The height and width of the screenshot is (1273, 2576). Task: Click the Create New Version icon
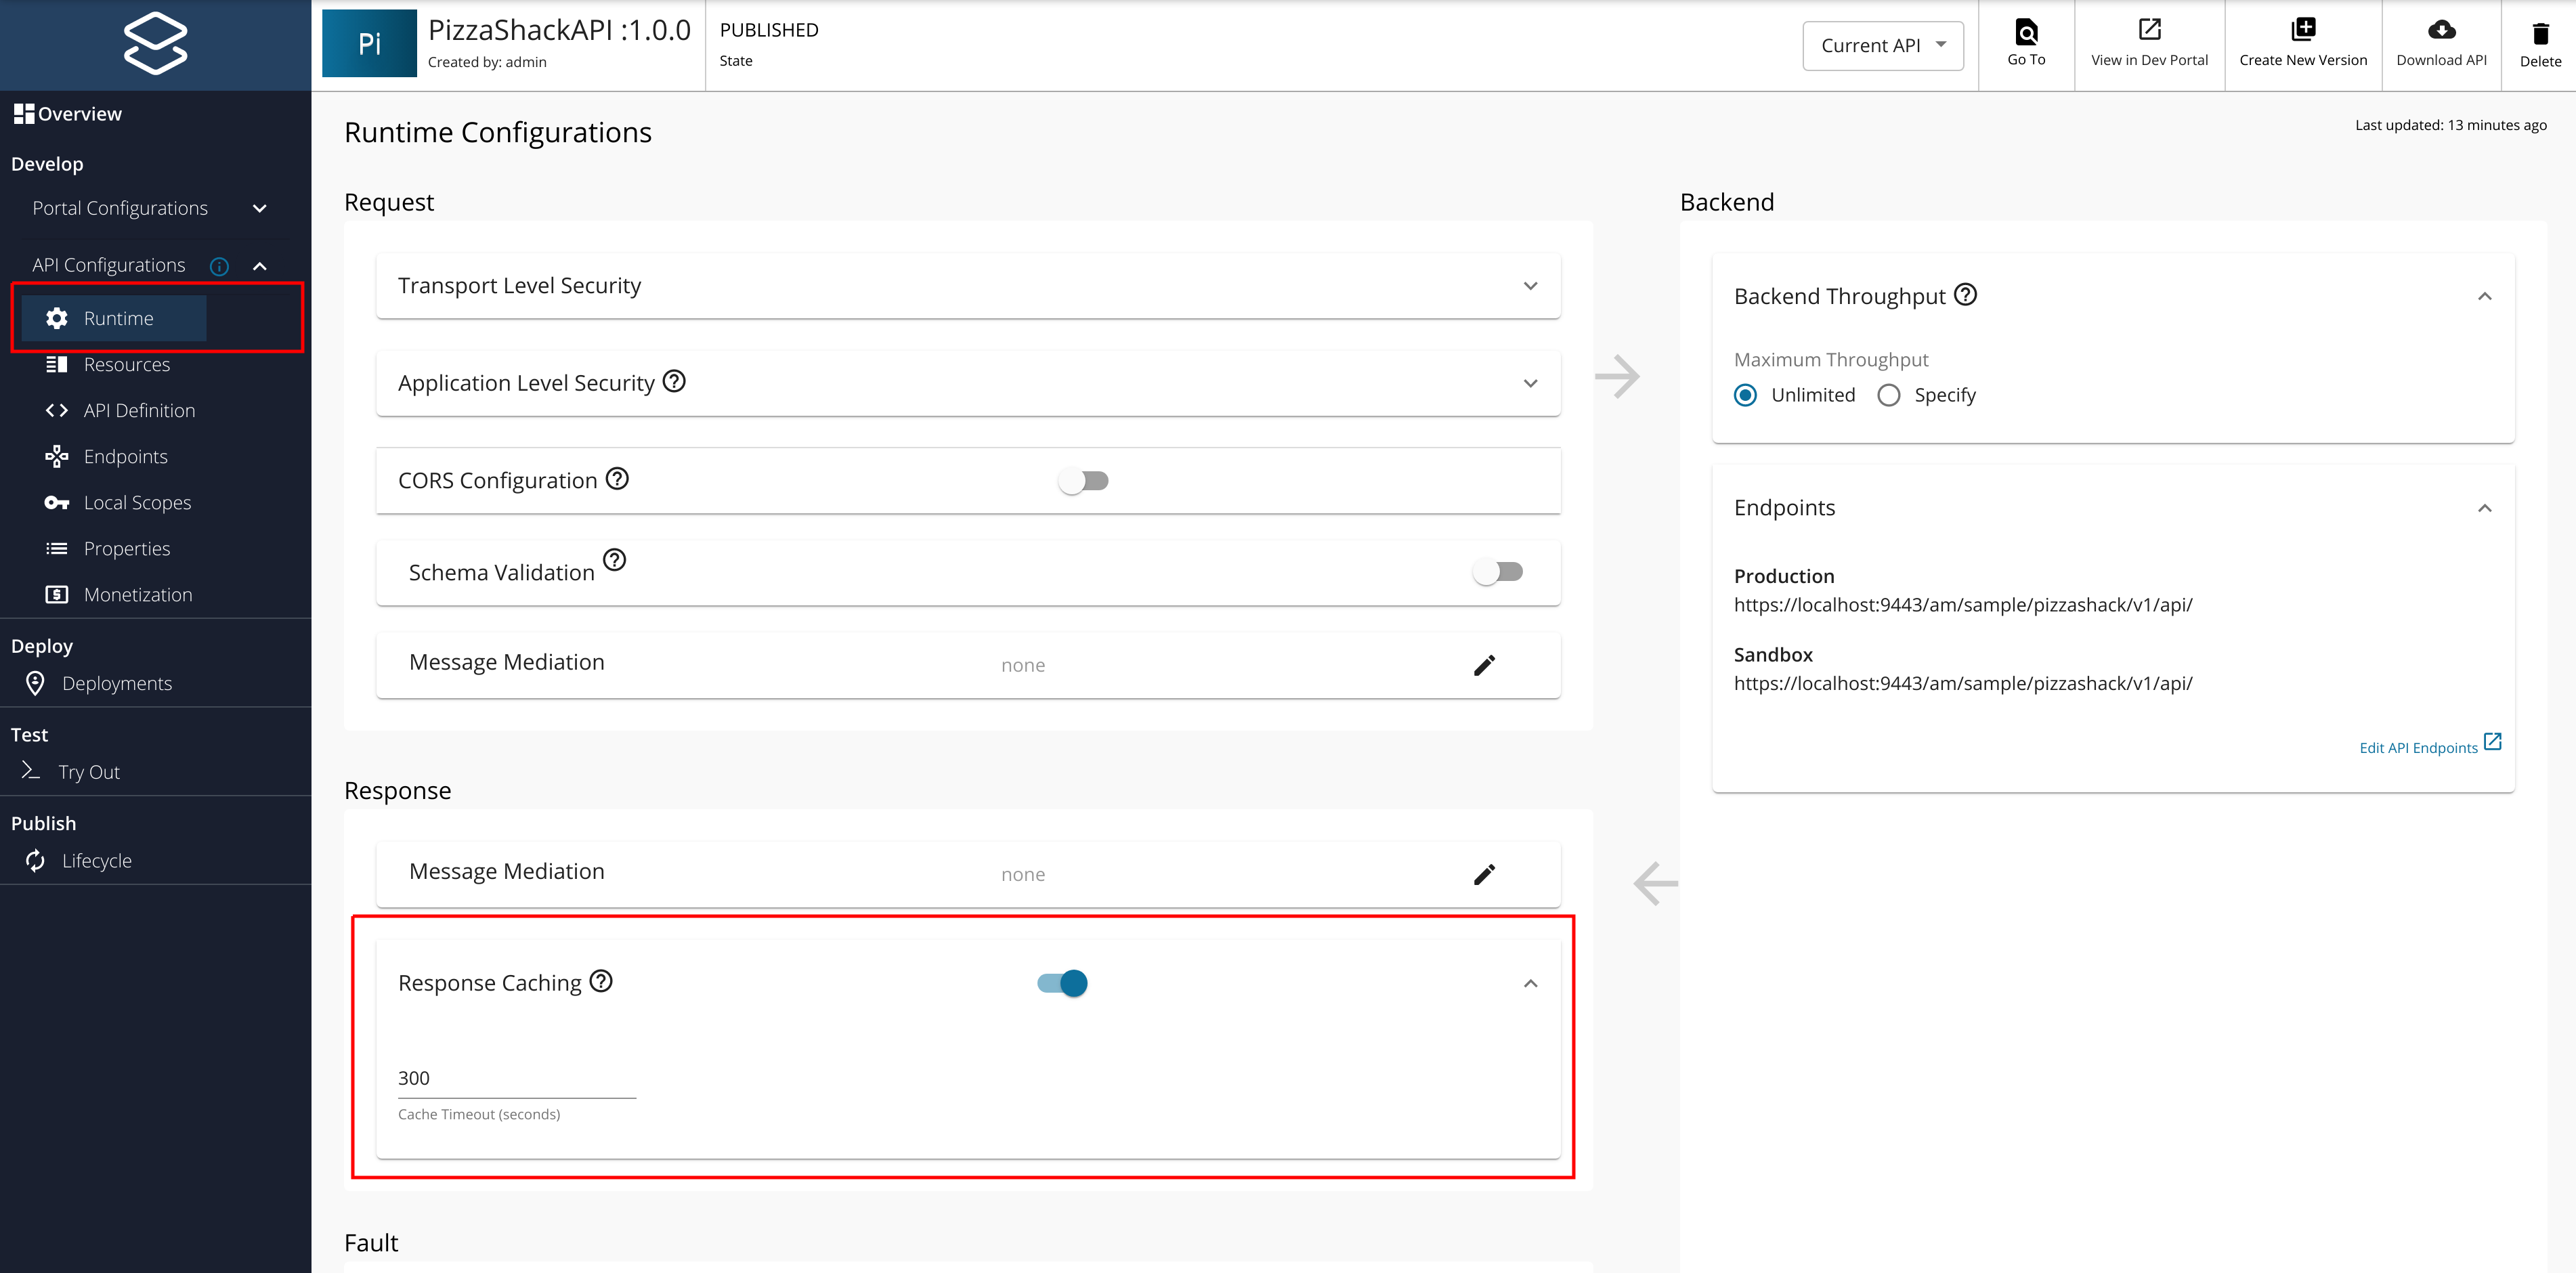point(2303,29)
